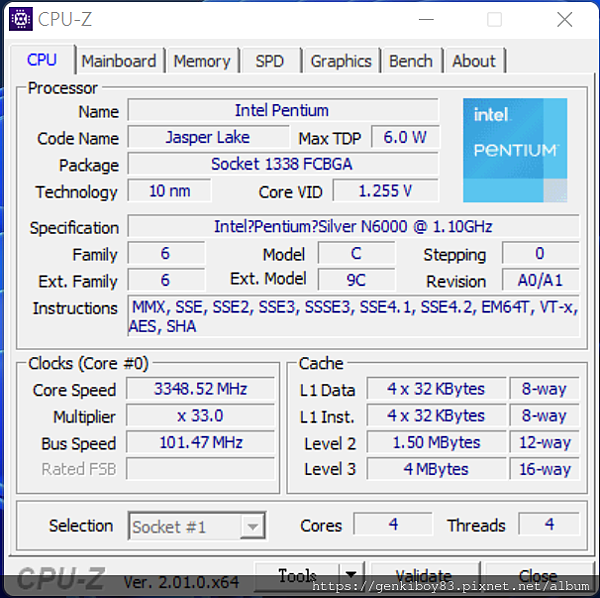Click the Ext. Model value 9C
The width and height of the screenshot is (600, 598).
coord(357,280)
